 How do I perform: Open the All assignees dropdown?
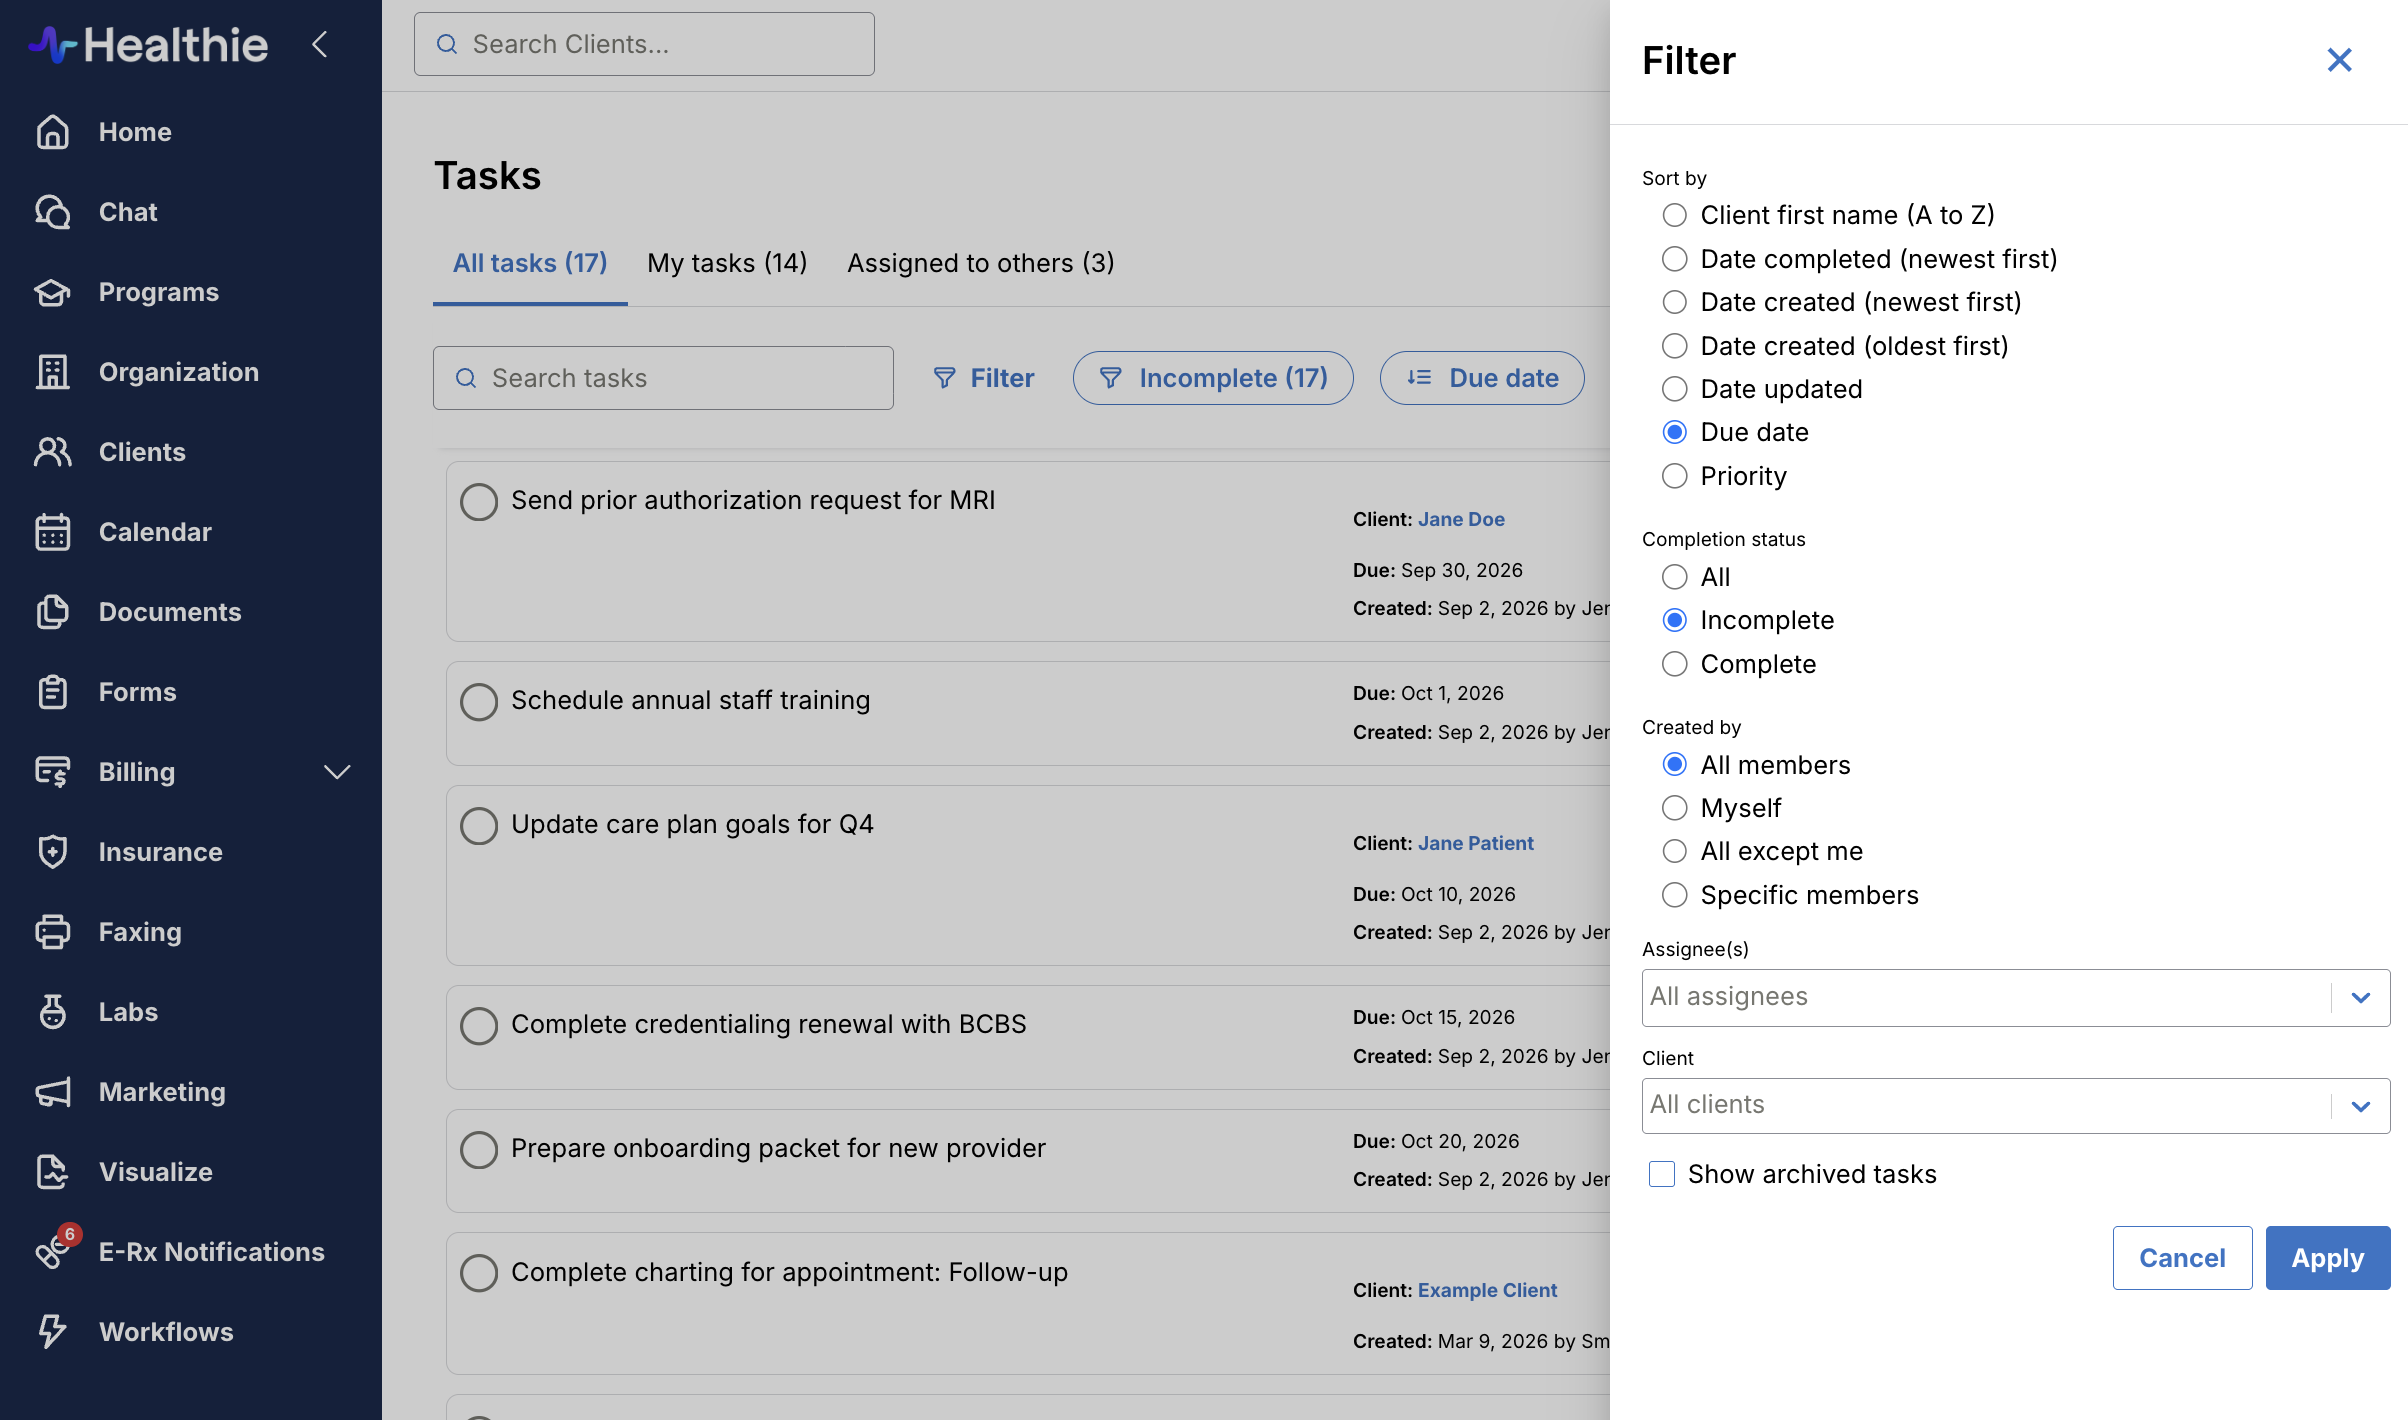pos(2016,997)
